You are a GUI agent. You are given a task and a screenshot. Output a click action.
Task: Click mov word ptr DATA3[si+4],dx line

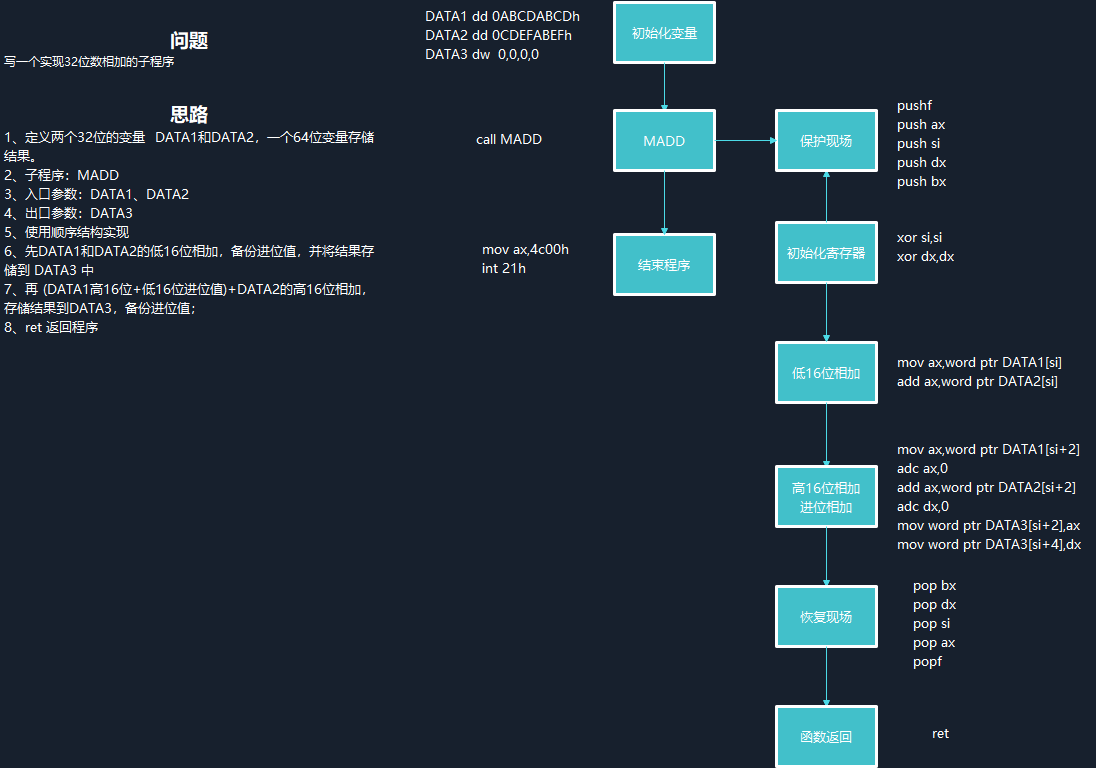pos(989,544)
